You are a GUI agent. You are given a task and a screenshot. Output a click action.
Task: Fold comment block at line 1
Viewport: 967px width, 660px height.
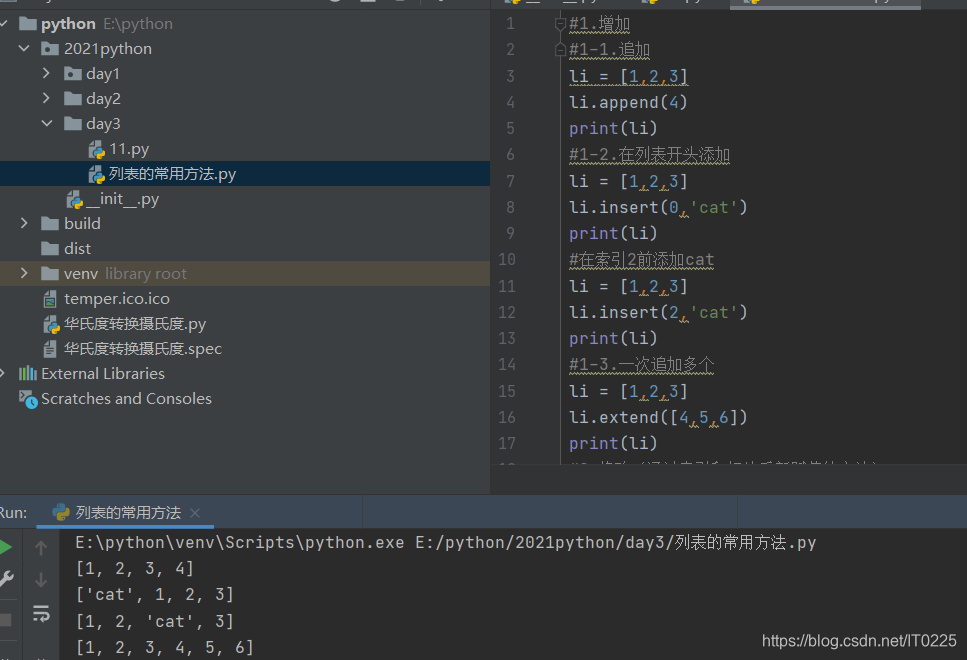[560, 24]
